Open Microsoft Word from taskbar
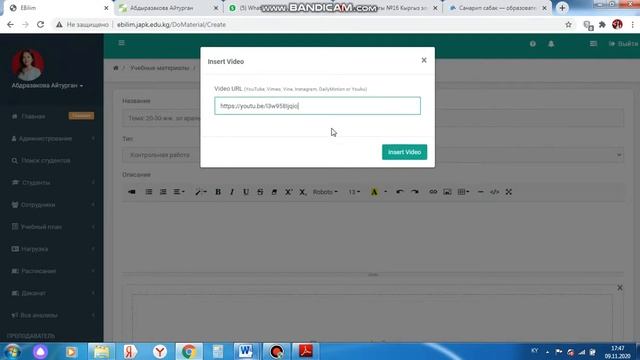 pos(245,351)
